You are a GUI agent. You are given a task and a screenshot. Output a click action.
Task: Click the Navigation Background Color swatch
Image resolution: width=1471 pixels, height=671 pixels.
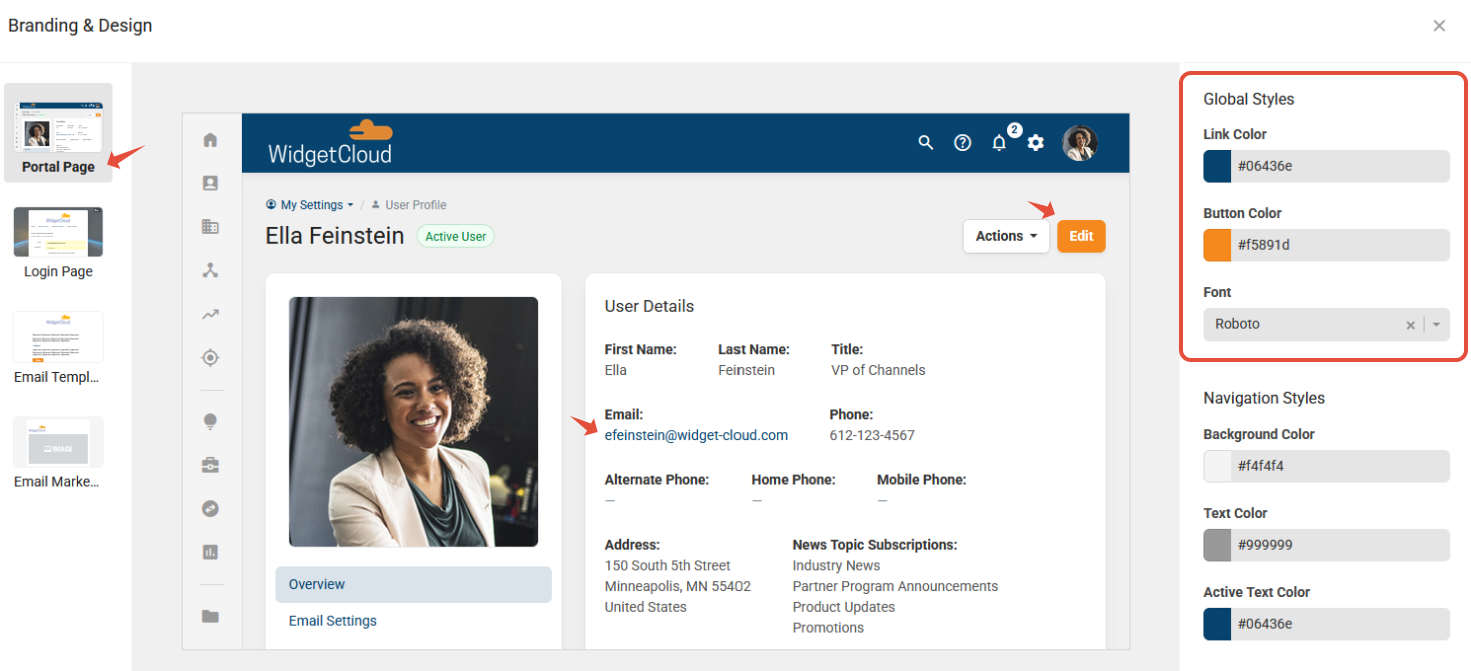tap(1217, 466)
